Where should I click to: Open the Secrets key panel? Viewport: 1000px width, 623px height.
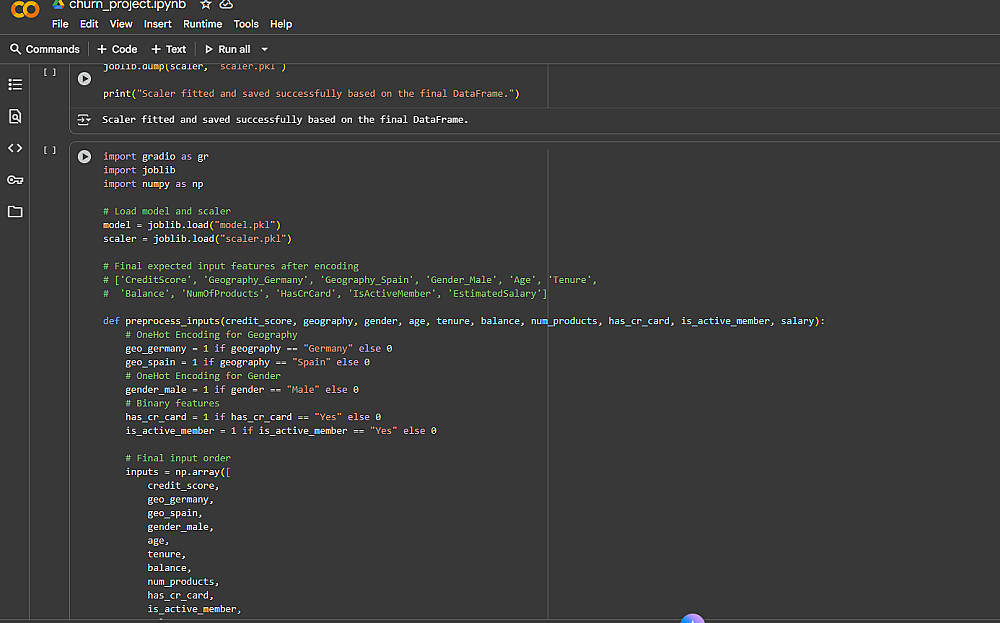tap(15, 180)
